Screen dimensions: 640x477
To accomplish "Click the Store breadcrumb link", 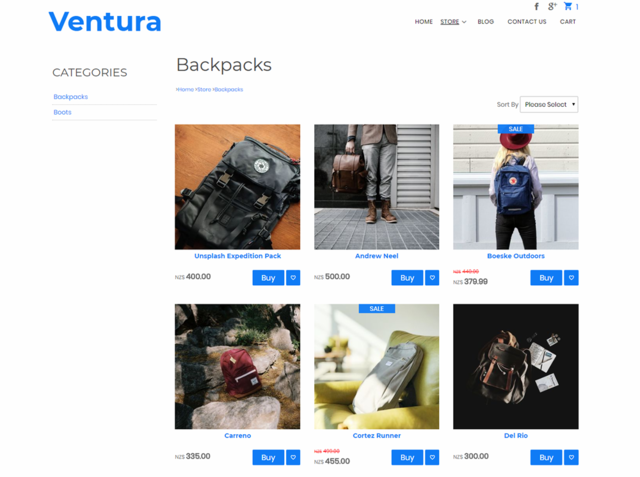I will [204, 89].
